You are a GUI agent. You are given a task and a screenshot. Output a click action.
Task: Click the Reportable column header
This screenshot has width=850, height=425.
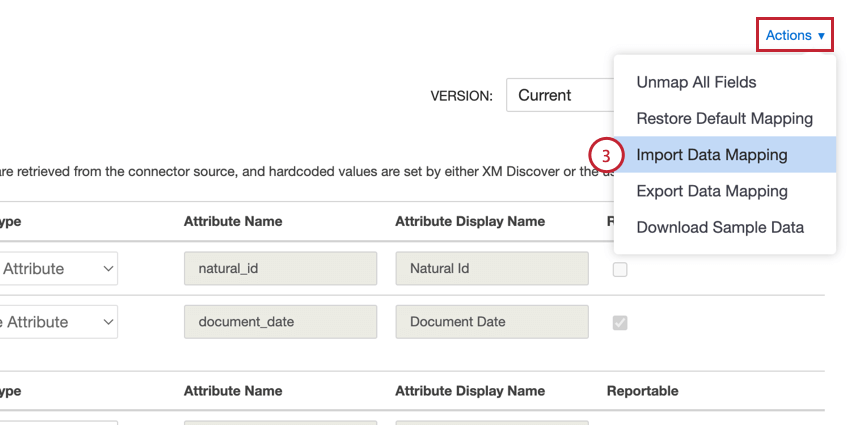[642, 391]
